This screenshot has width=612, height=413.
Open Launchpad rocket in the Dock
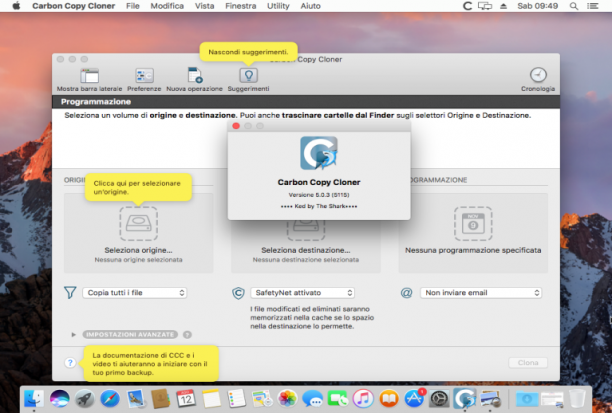coord(85,399)
